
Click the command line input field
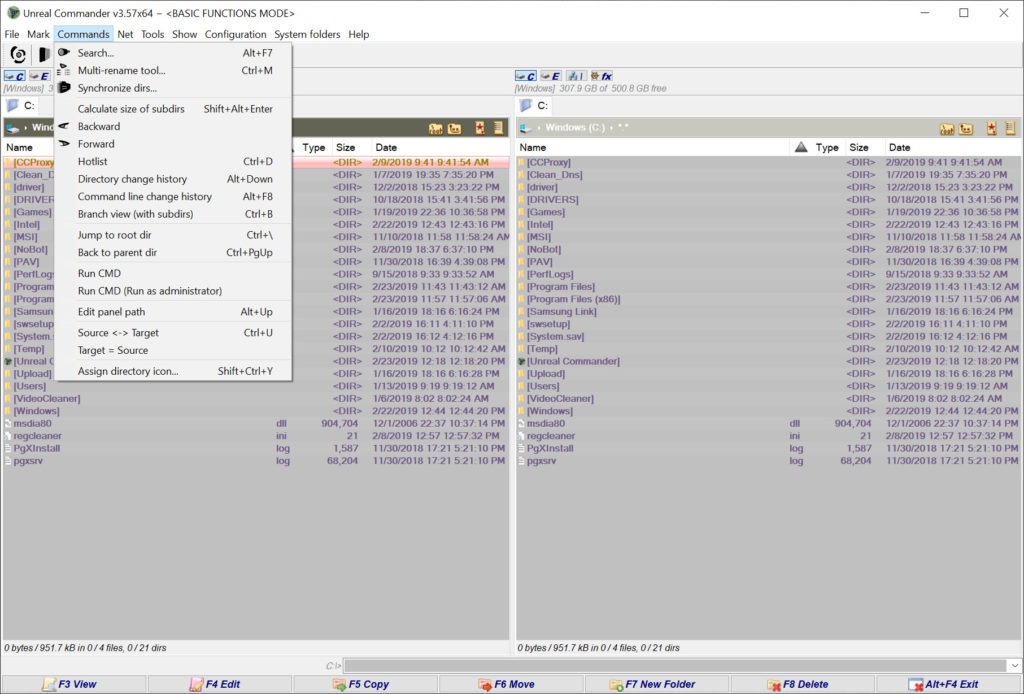point(675,666)
